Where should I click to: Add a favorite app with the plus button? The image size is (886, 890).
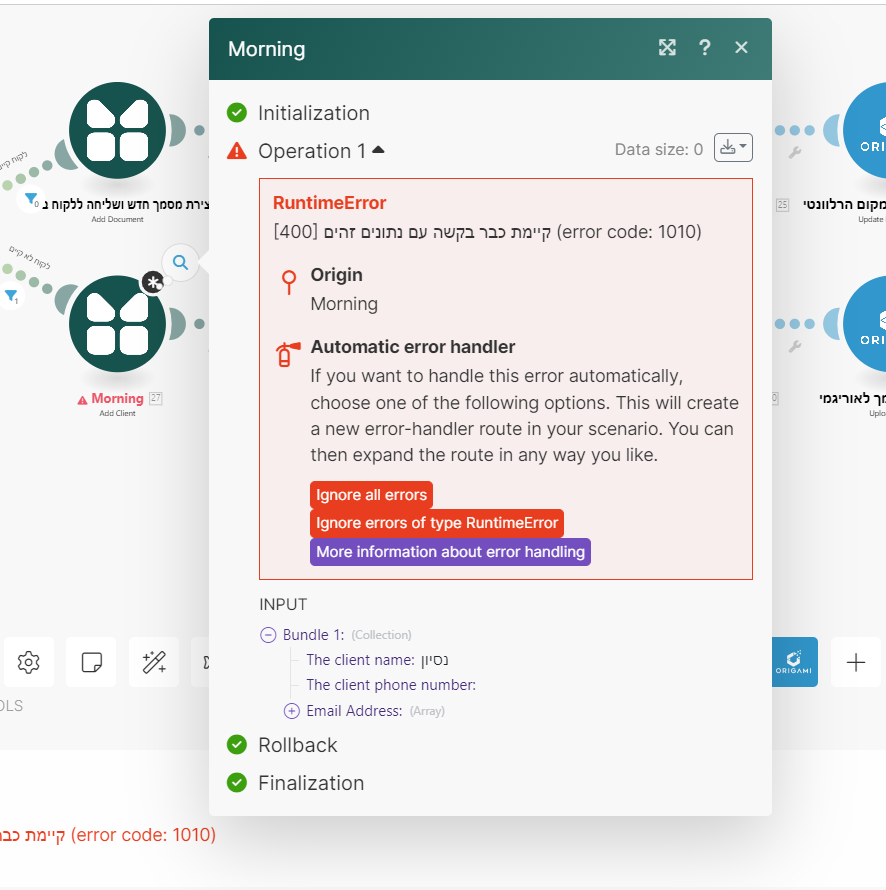point(855,662)
